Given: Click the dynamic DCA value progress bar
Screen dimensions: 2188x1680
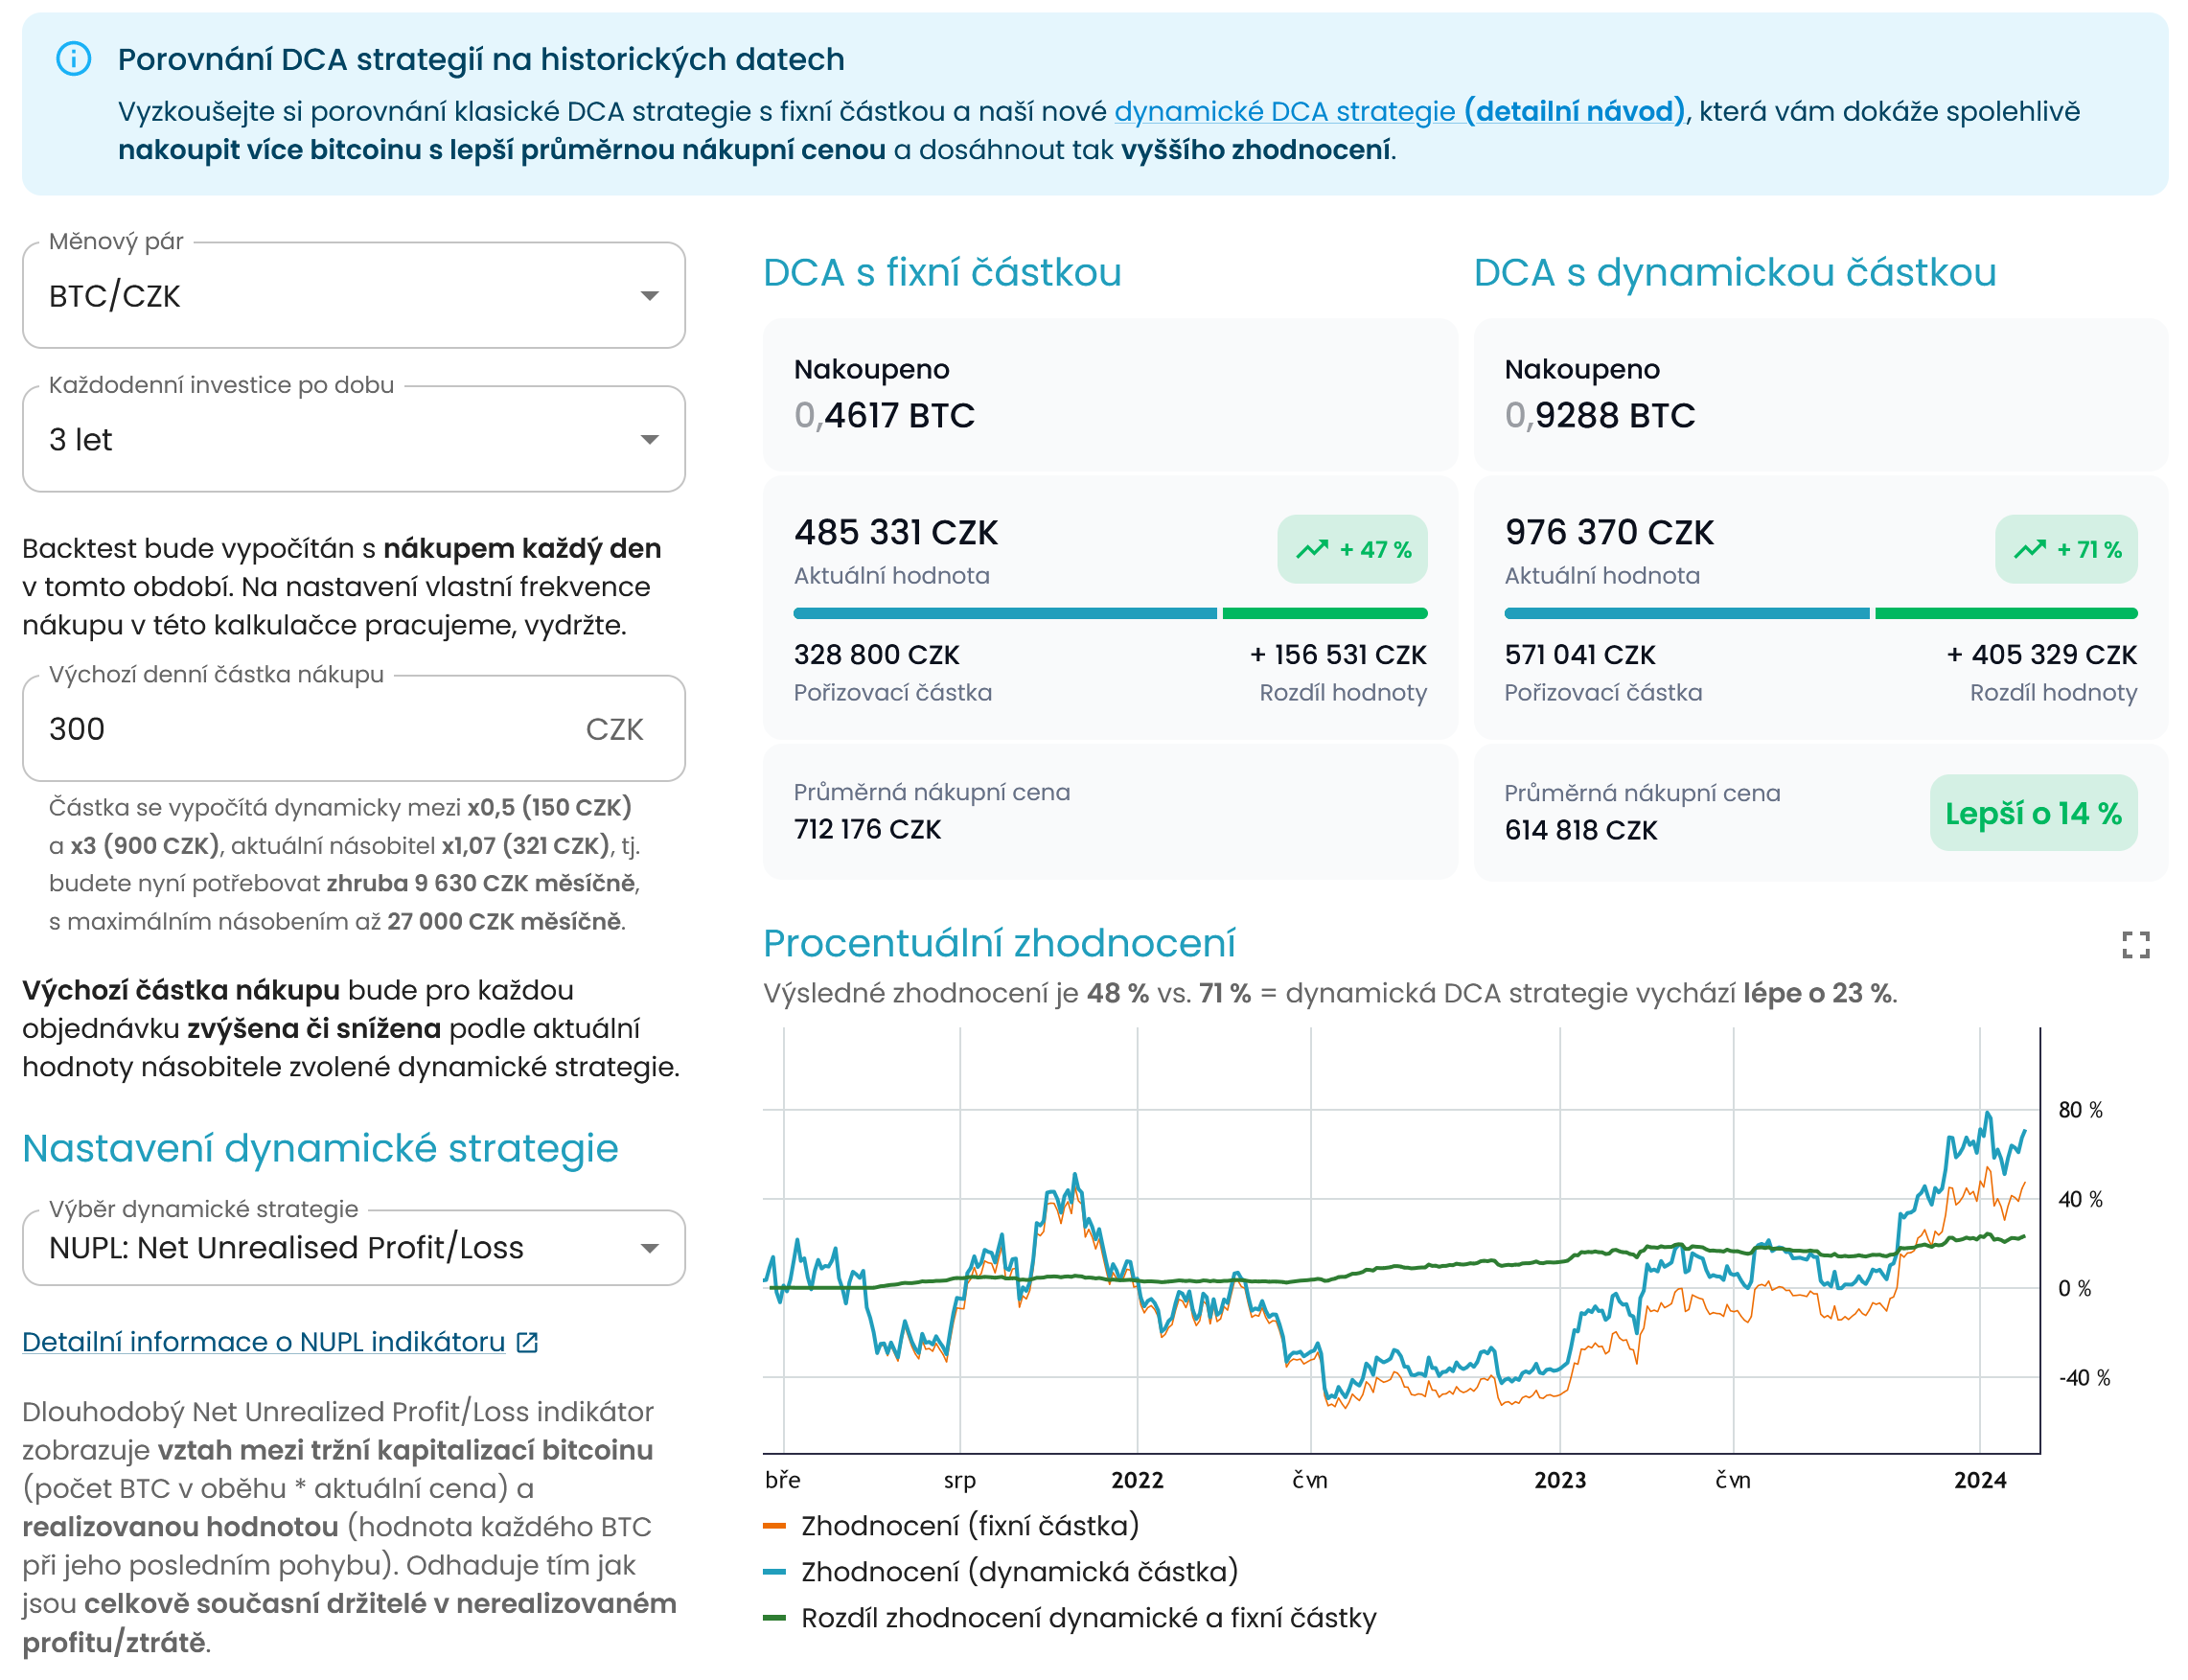Looking at the screenshot, I should coord(1820,613).
